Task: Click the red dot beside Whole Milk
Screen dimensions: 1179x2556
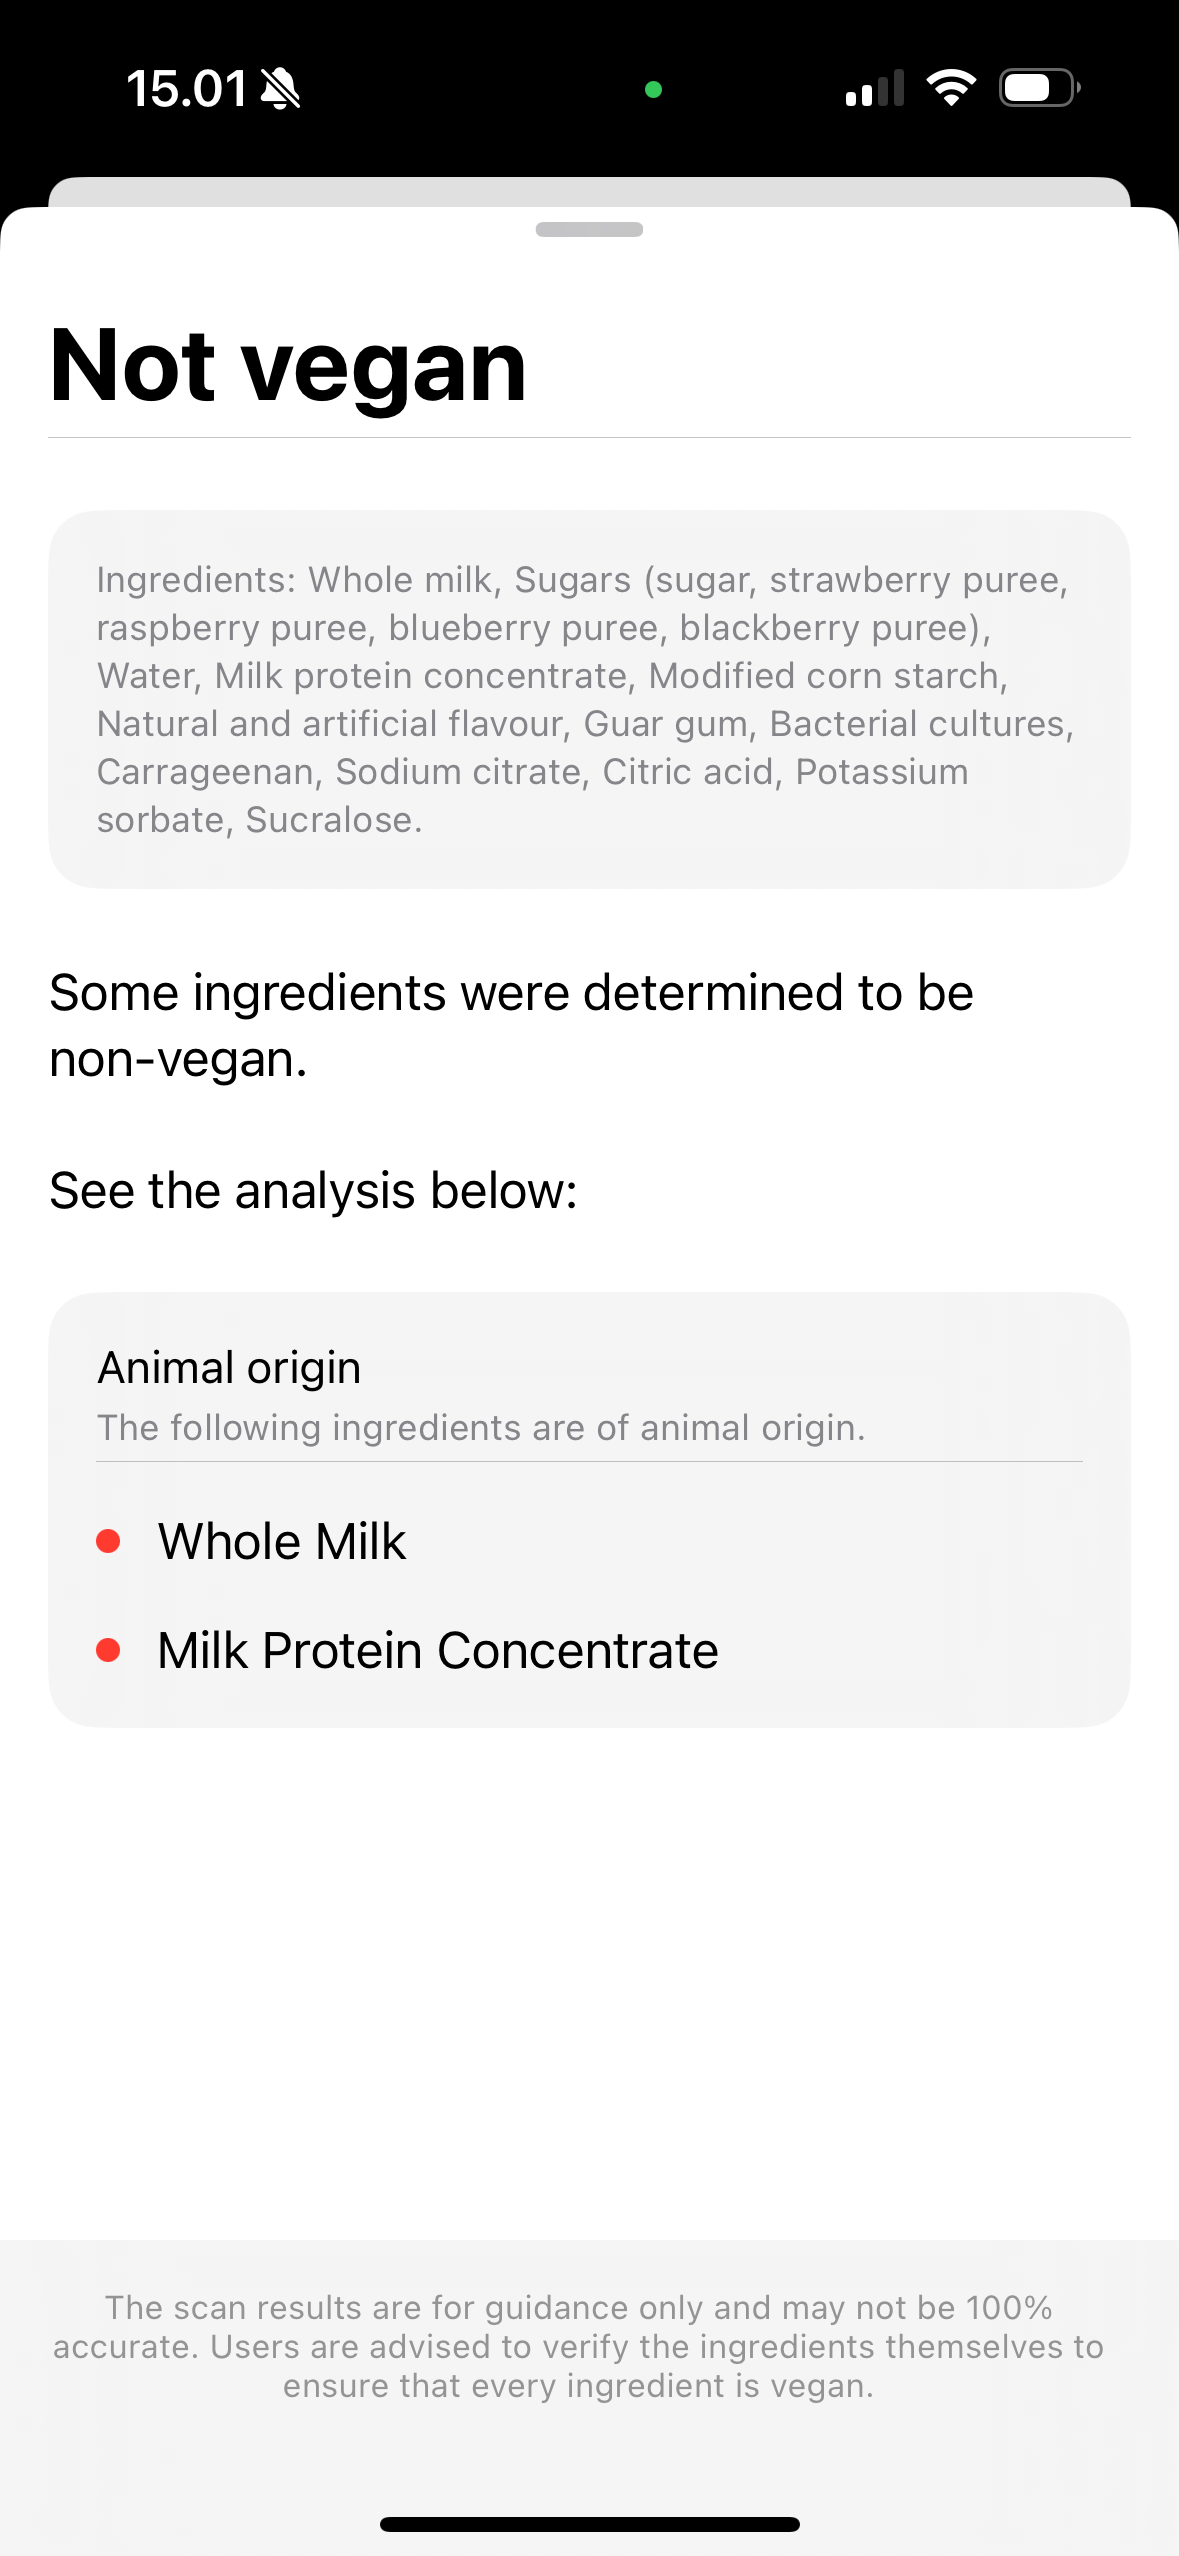Action: pyautogui.click(x=108, y=1541)
